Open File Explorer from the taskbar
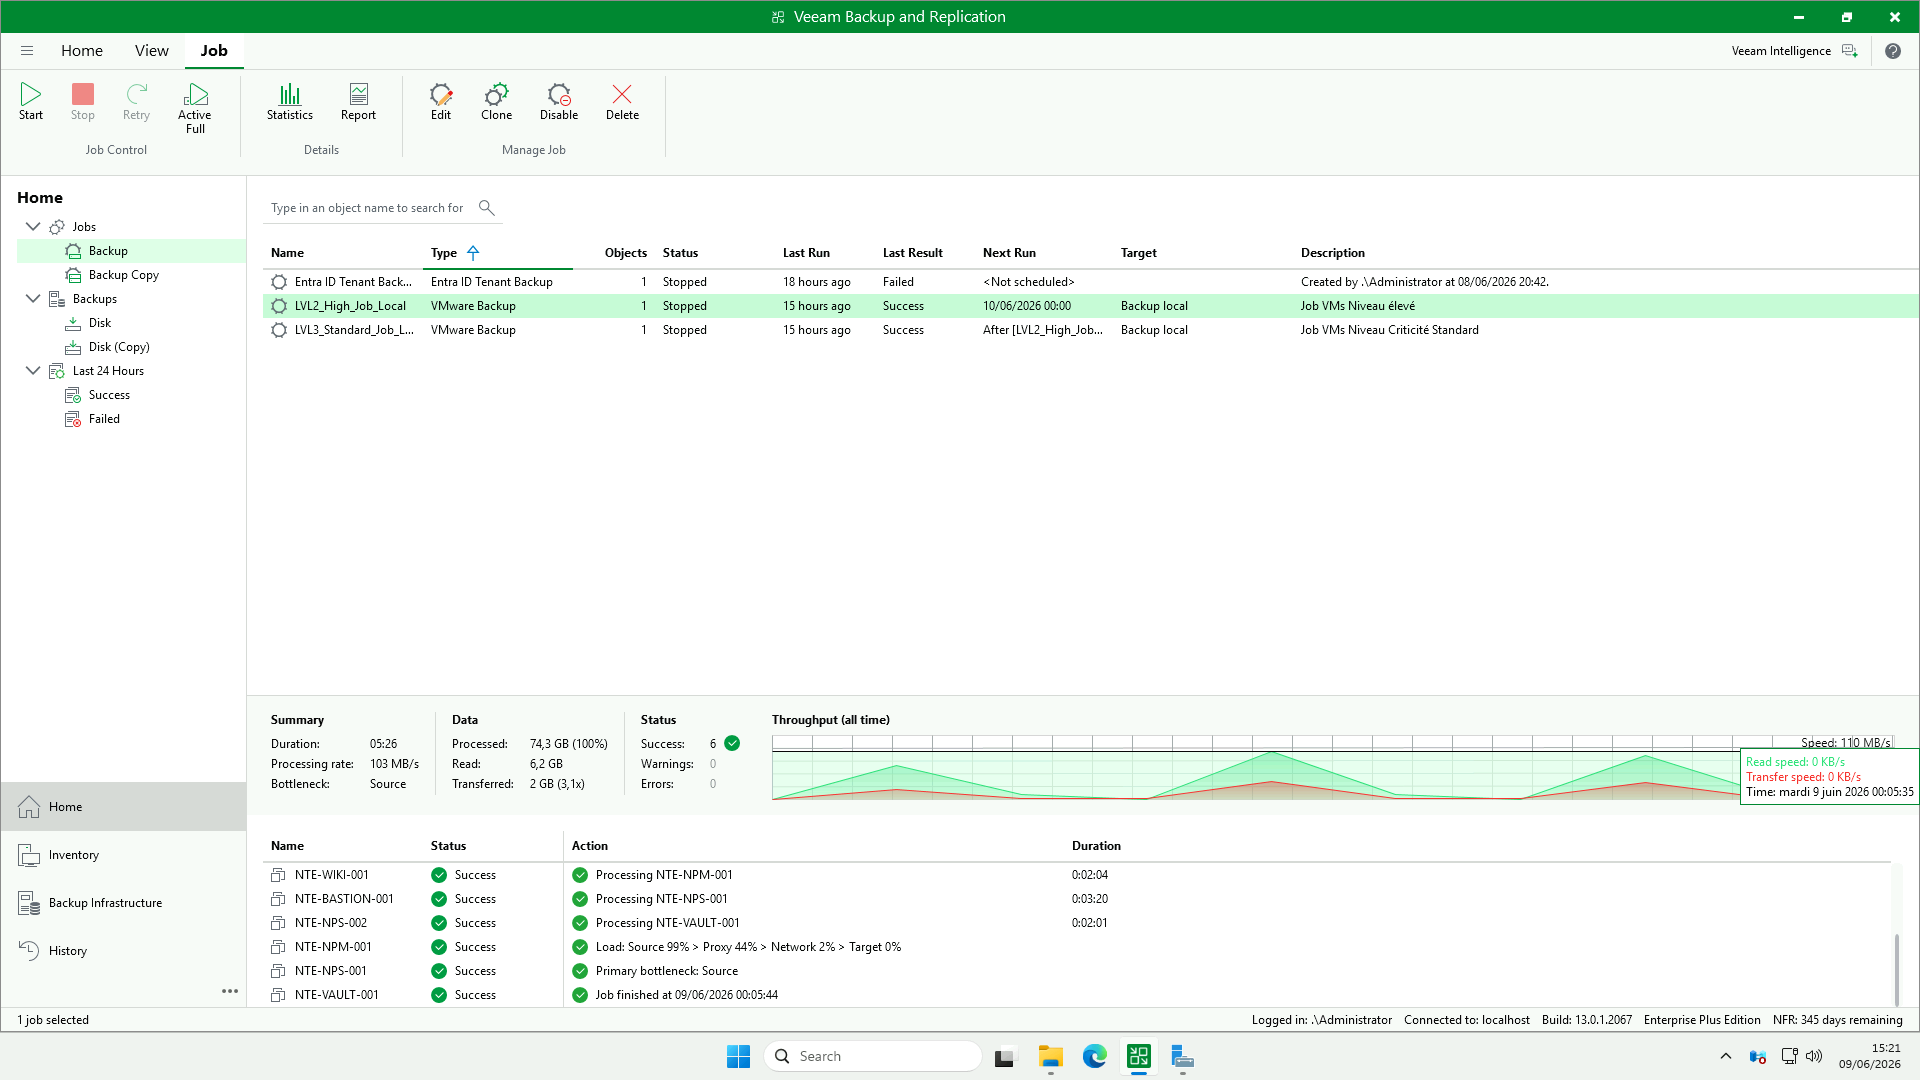The width and height of the screenshot is (1920, 1080). (x=1050, y=1056)
